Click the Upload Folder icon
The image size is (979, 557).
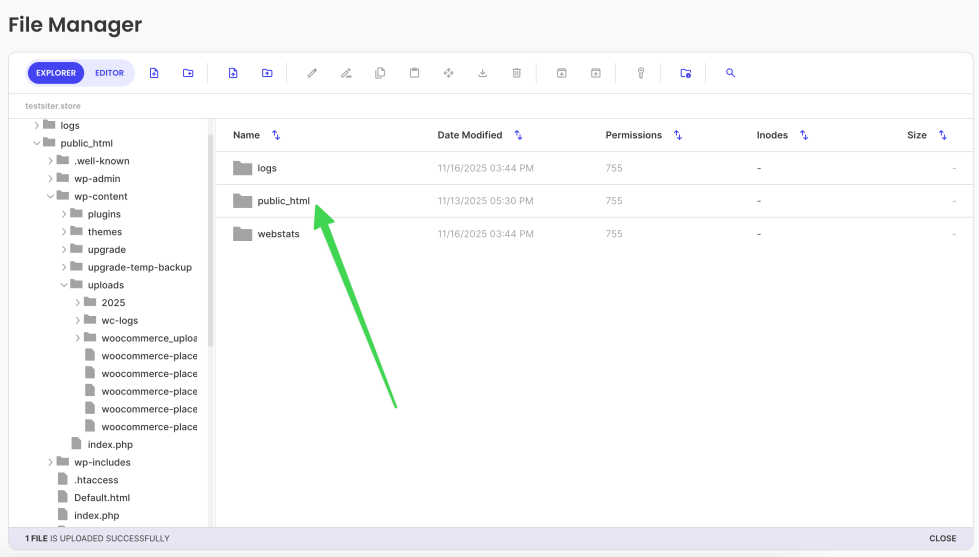pyautogui.click(x=267, y=73)
